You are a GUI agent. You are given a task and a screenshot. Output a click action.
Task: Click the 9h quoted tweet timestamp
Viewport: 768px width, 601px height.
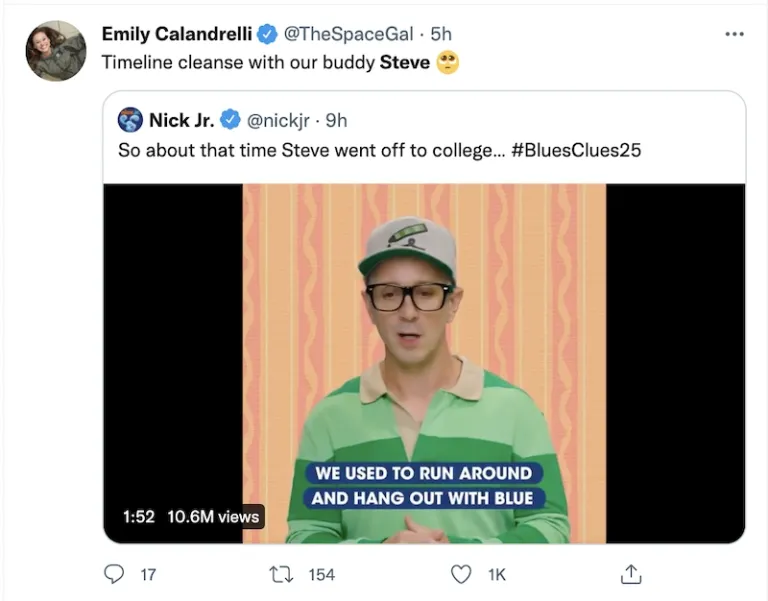point(337,121)
